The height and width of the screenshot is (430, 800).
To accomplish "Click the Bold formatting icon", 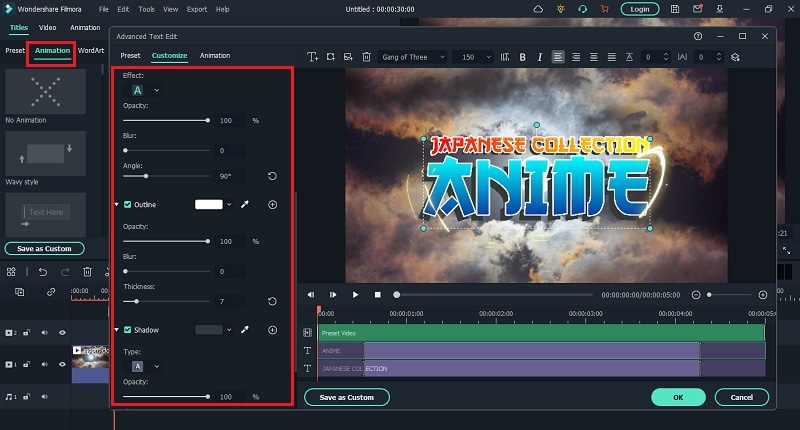I will 521,56.
